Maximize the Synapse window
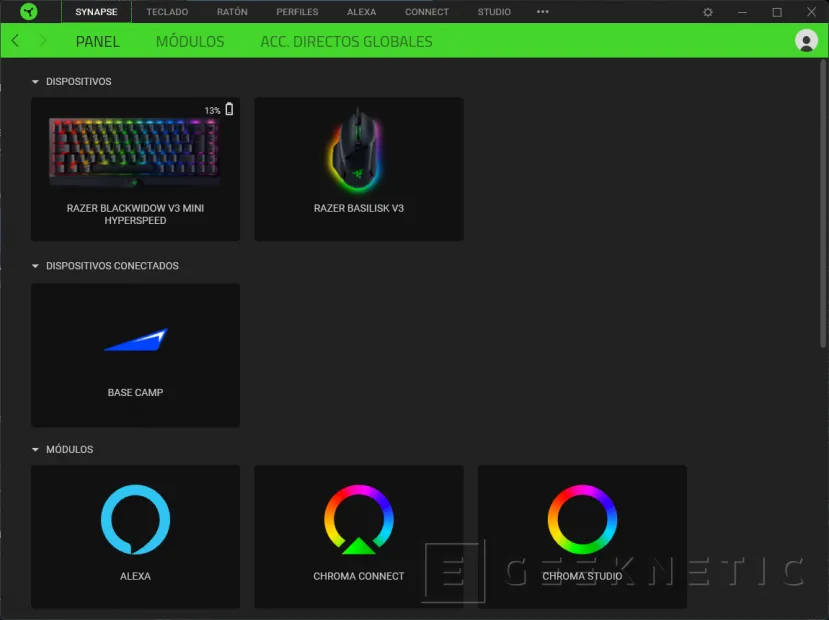Viewport: 829px width, 620px height. (x=777, y=12)
